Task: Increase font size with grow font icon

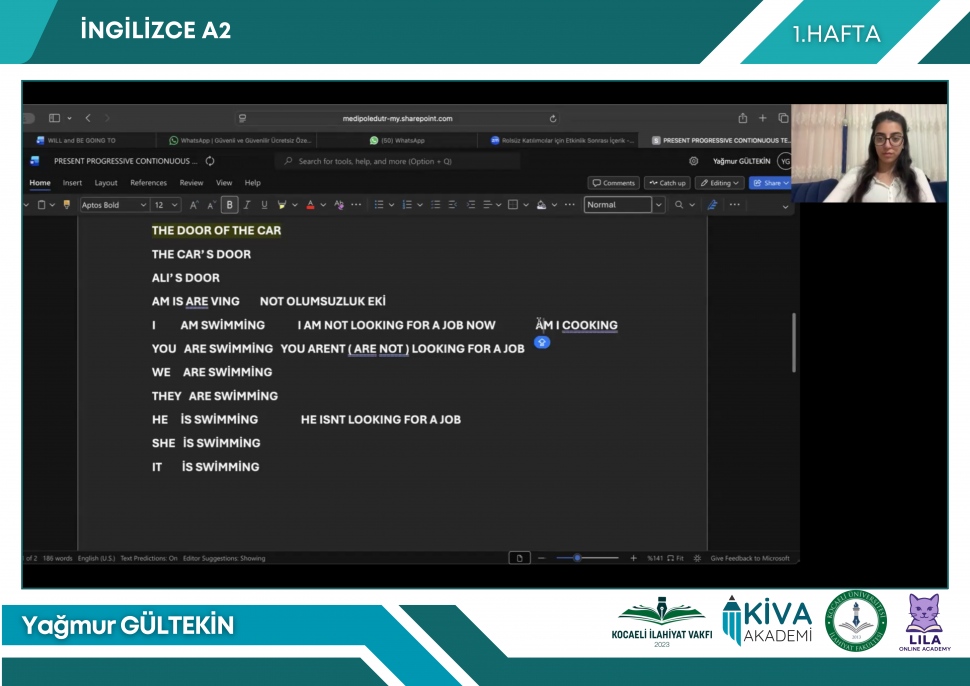Action: [x=194, y=205]
